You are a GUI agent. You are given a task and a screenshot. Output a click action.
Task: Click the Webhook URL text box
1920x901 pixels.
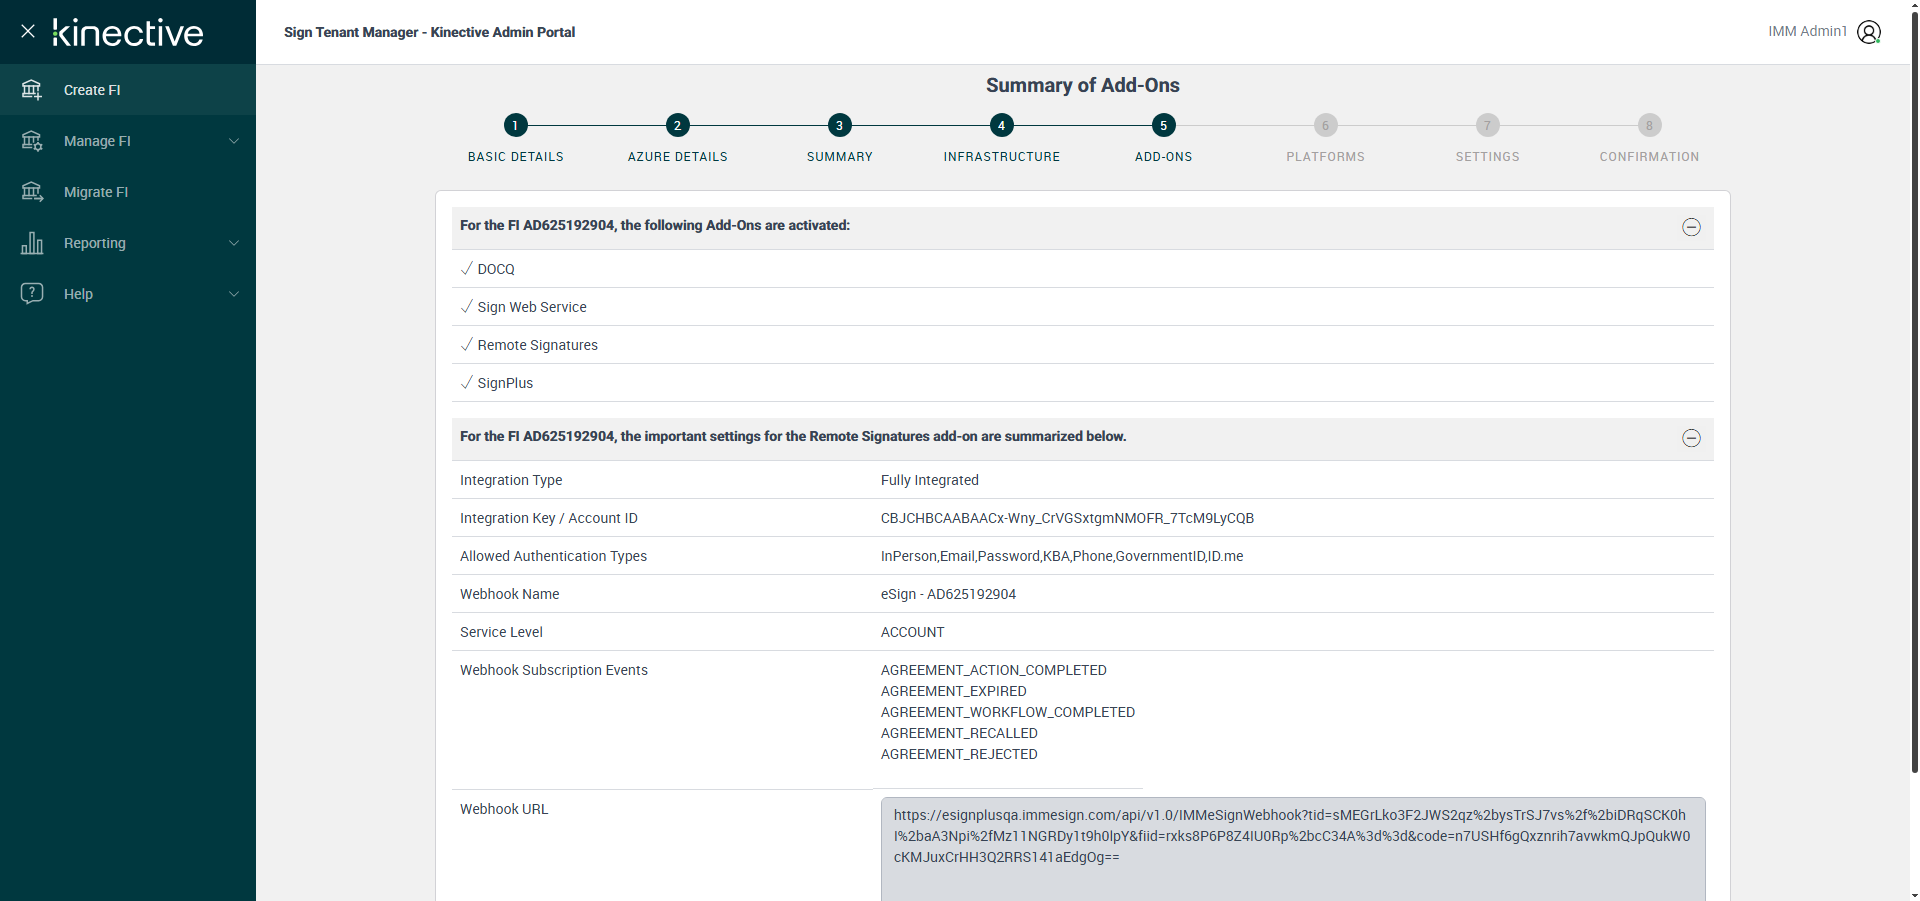pyautogui.click(x=1293, y=849)
